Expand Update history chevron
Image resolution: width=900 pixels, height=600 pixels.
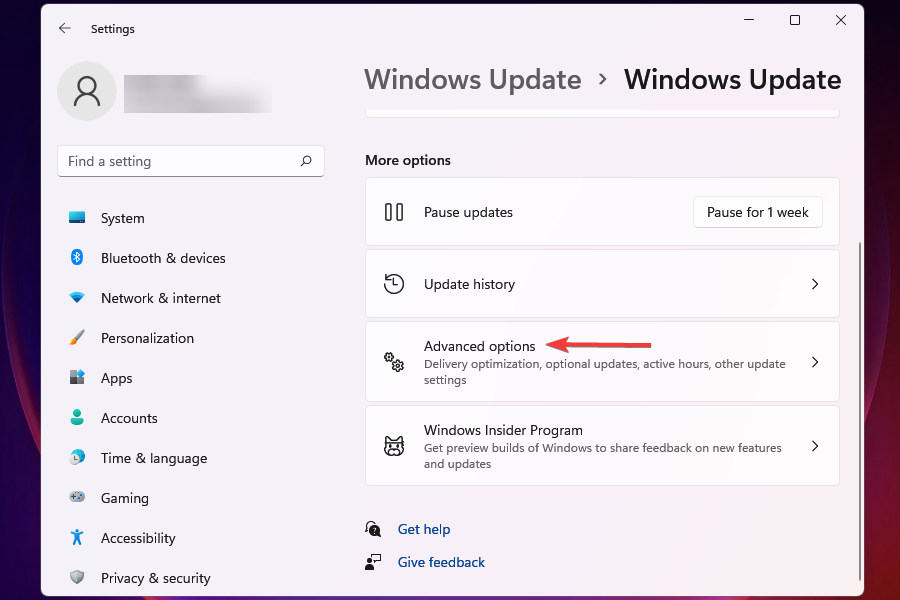[x=815, y=284]
